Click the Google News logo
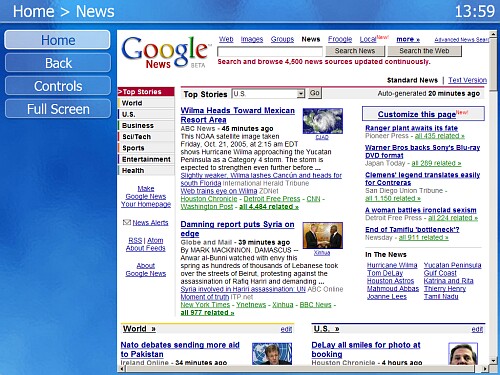 point(166,52)
